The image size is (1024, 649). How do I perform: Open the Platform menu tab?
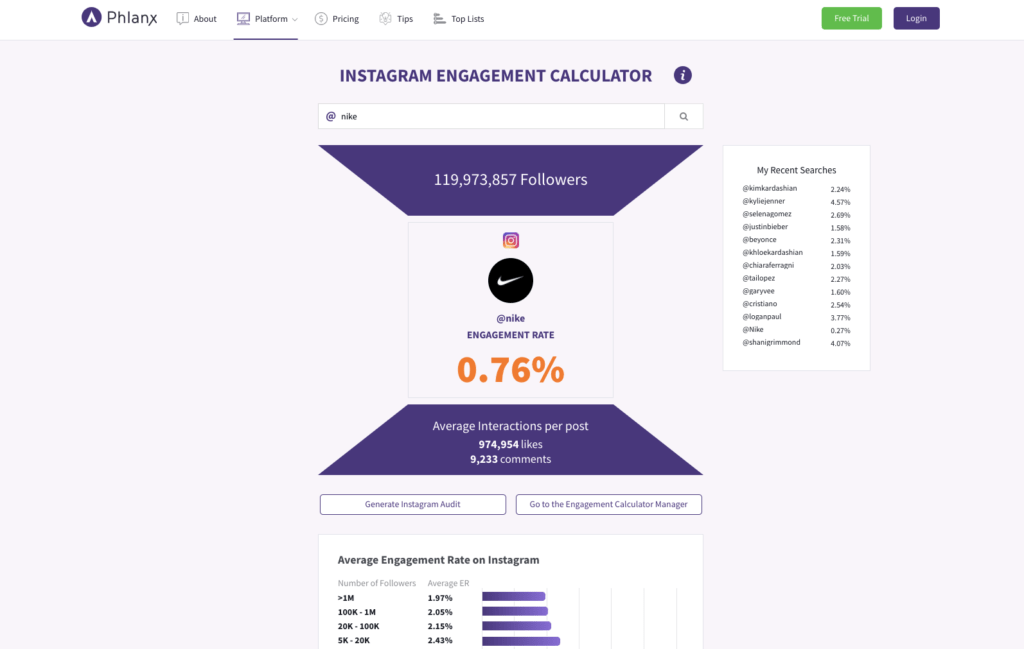coord(266,18)
